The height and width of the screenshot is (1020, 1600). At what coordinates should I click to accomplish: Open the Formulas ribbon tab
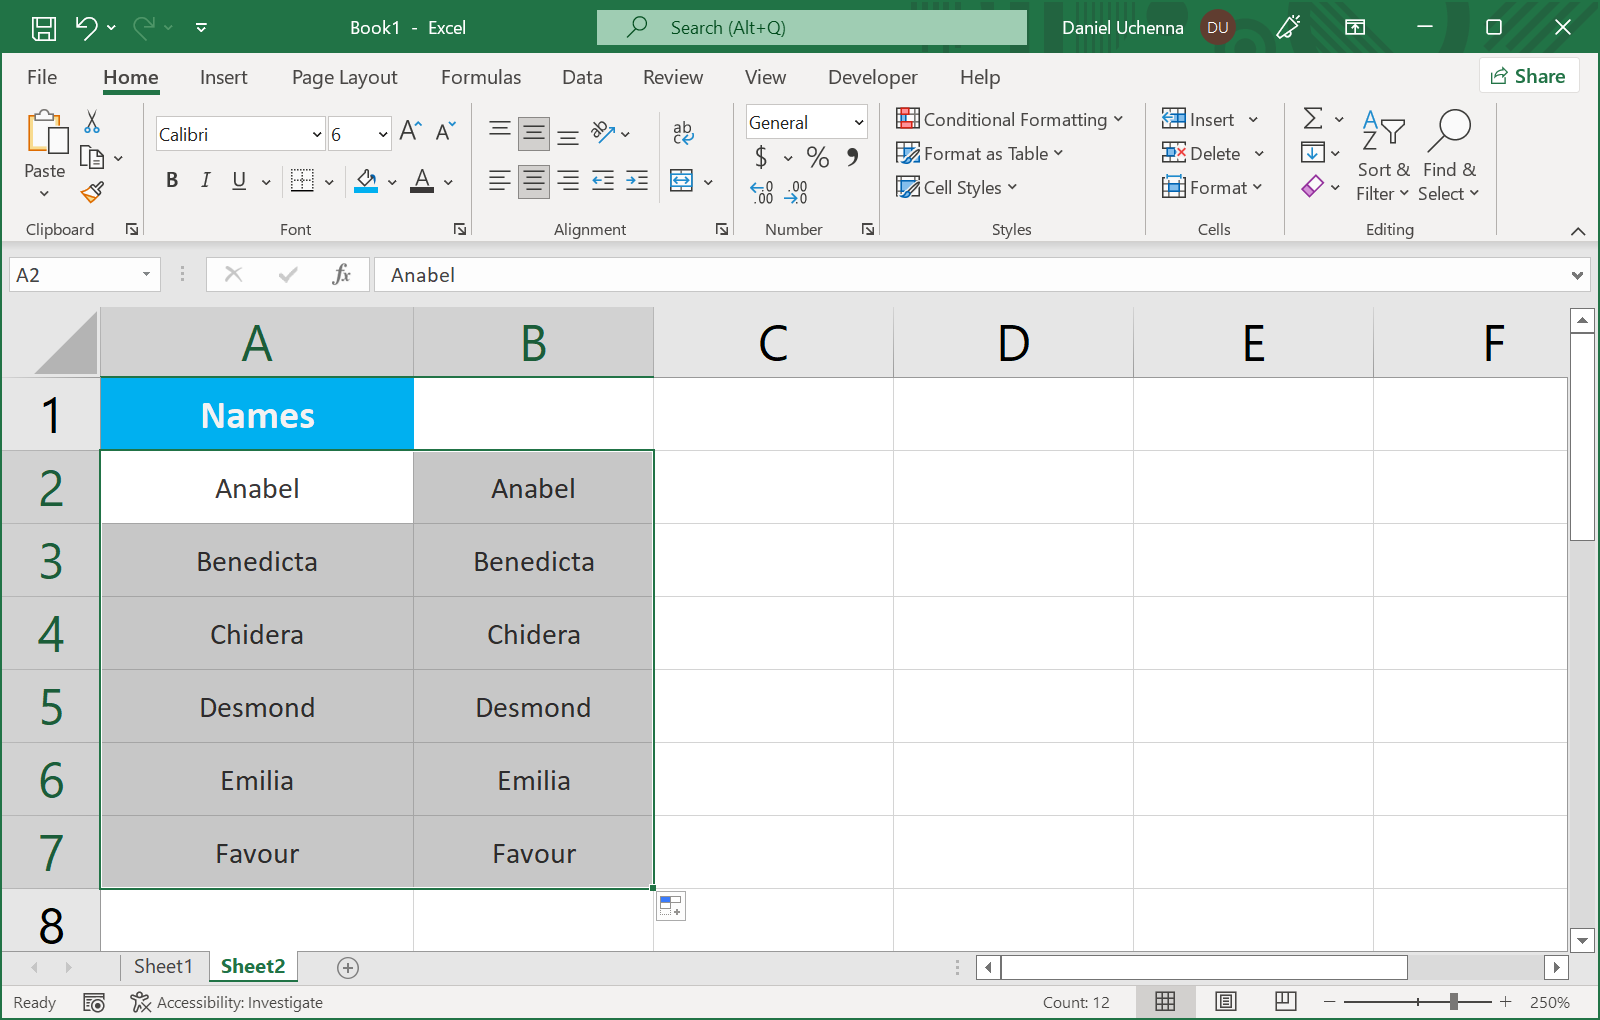(480, 77)
